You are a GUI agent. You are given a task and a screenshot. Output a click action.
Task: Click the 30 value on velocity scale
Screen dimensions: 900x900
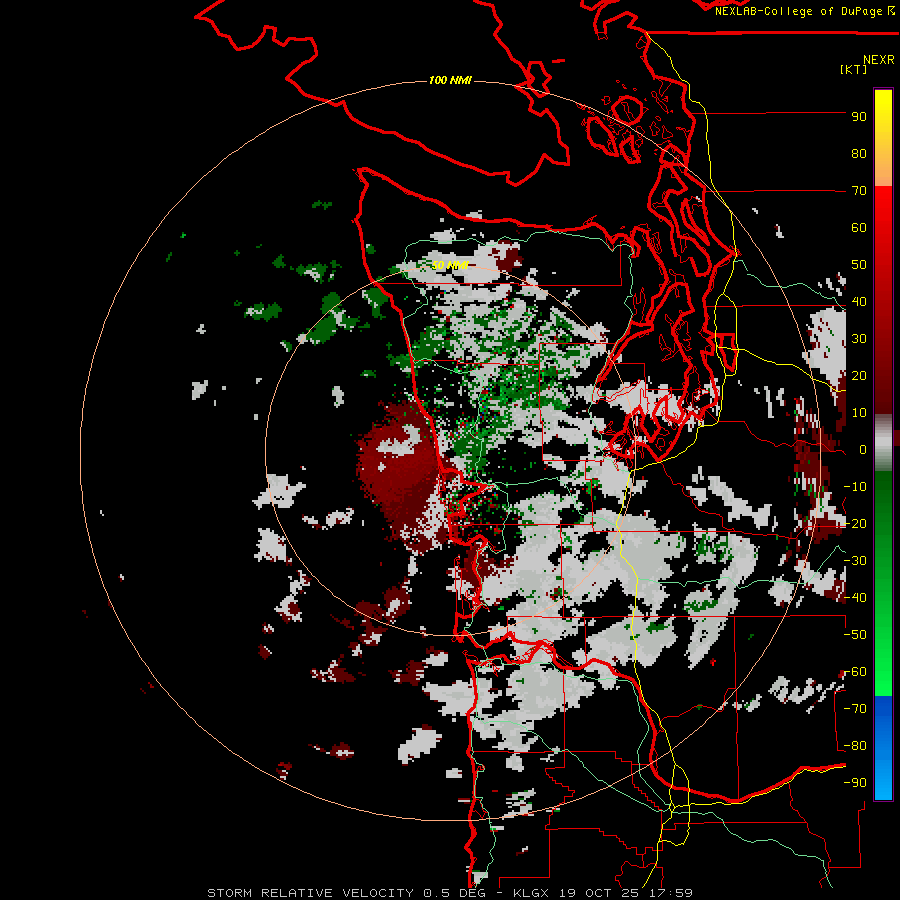859,339
